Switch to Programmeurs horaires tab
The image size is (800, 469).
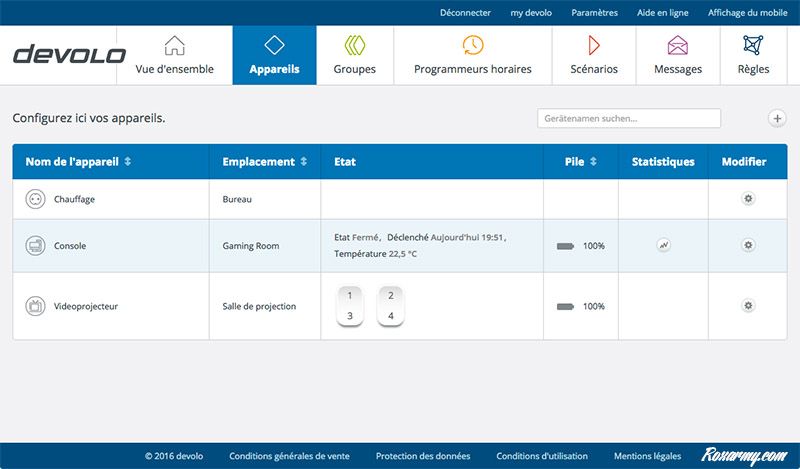click(472, 55)
